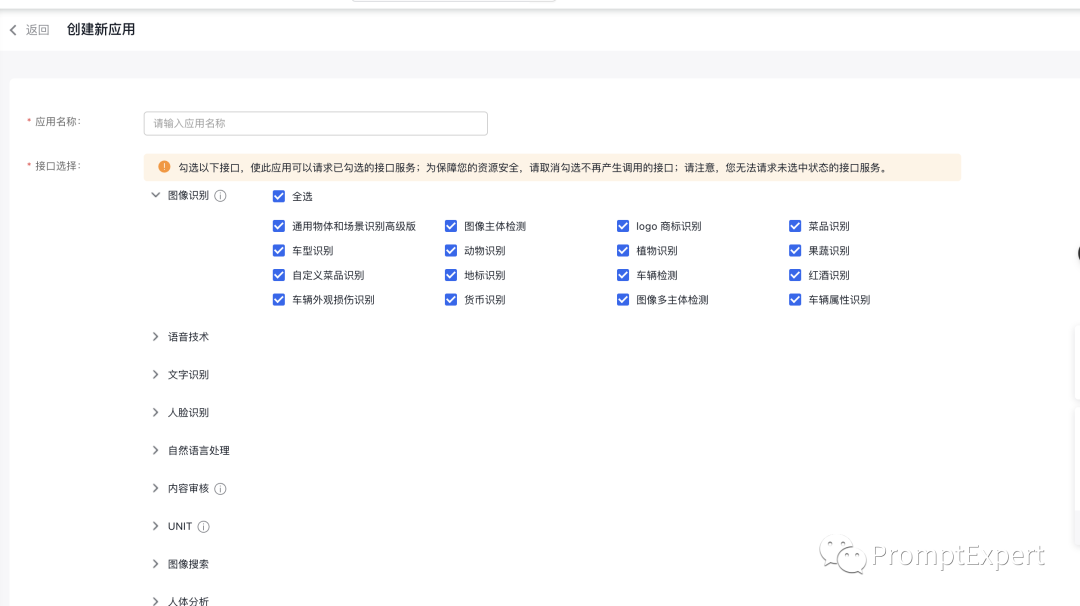Disable the 货币识别 checkbox
Viewport: 1080px width, 606px height.
(451, 300)
